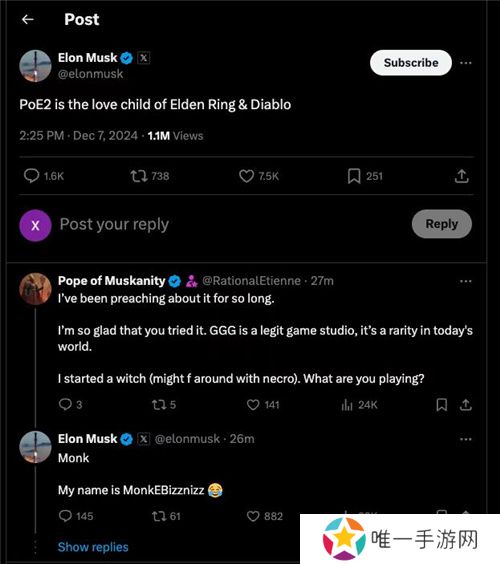The width and height of the screenshot is (500, 564).
Task: Go back using the arrow icon
Action: 28,19
